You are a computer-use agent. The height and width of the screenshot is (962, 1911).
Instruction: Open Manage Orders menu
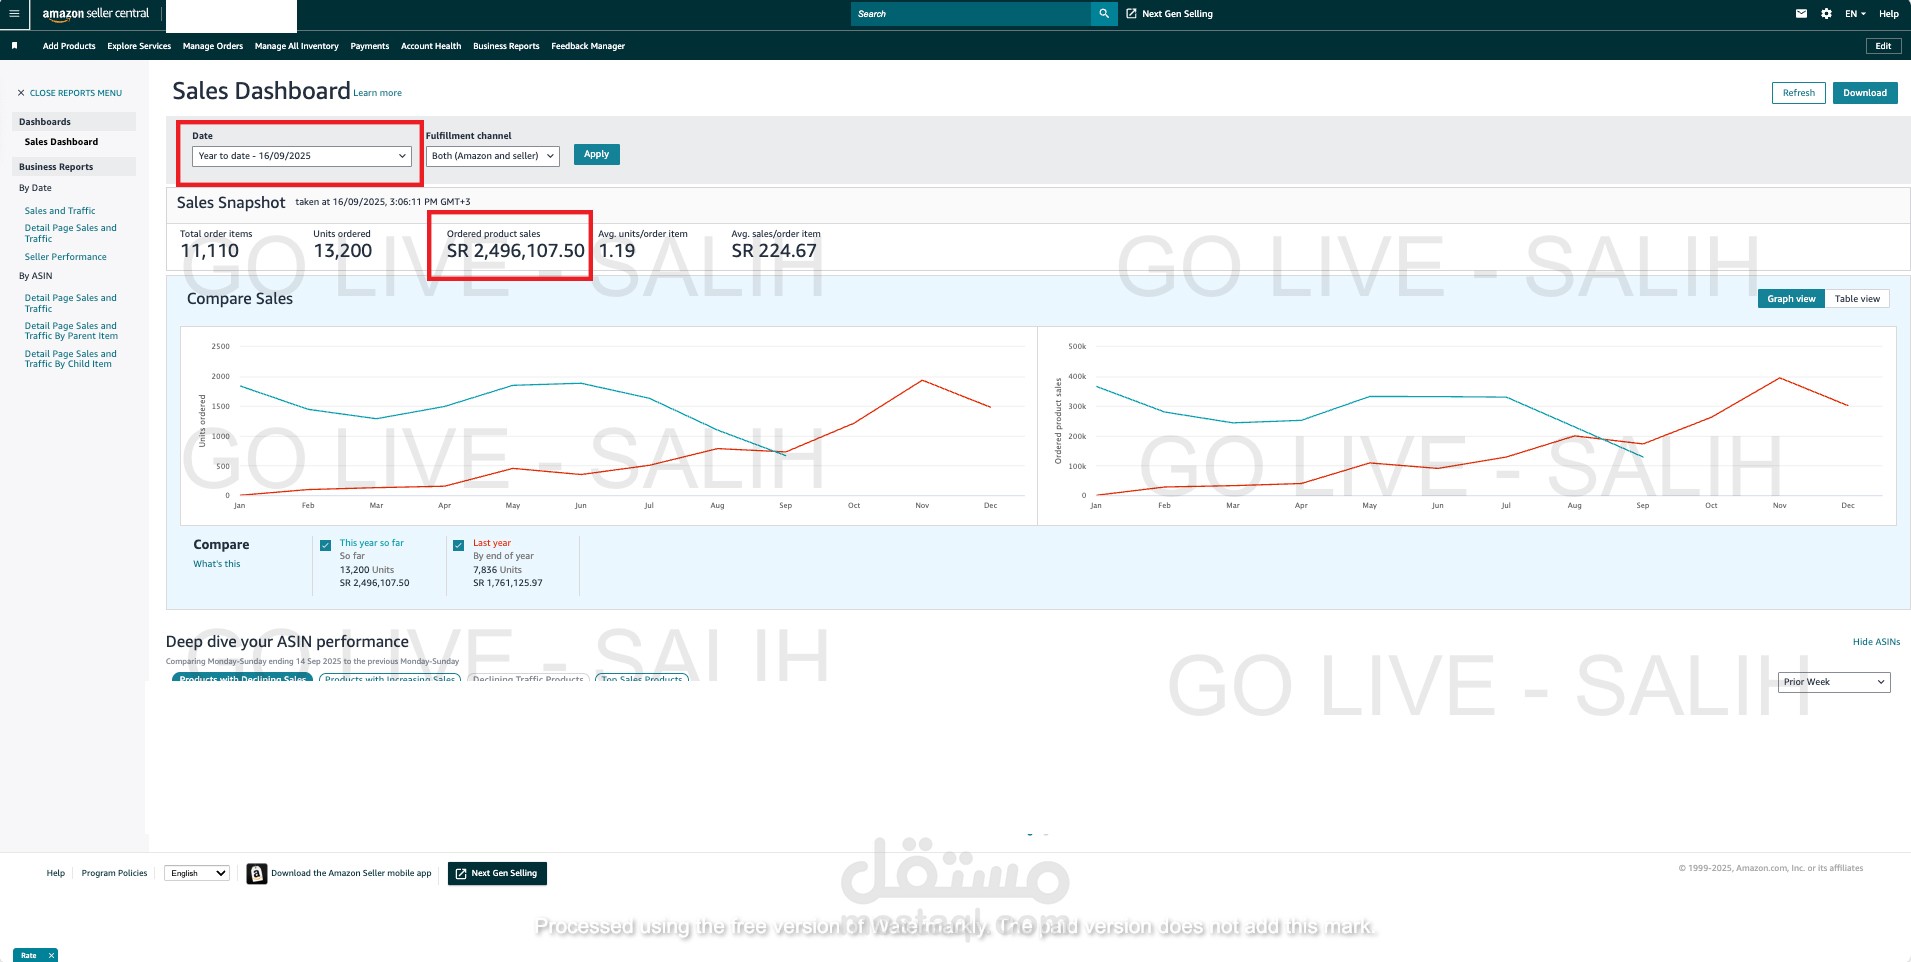click(213, 46)
